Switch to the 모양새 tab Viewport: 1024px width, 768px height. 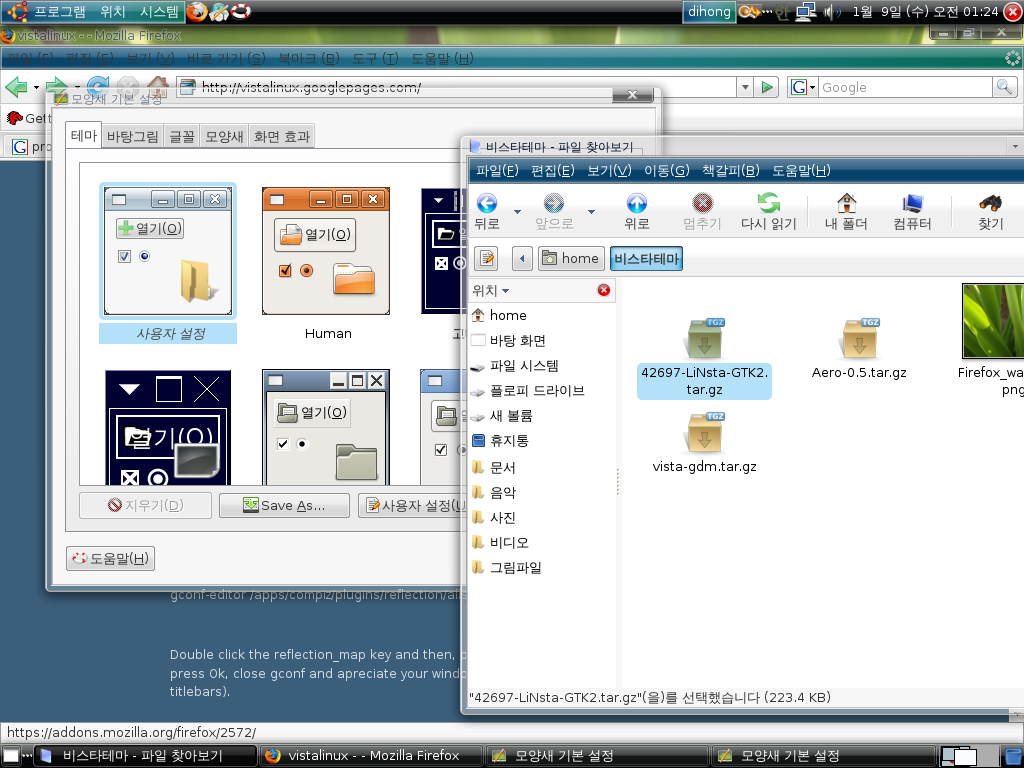[x=224, y=136]
